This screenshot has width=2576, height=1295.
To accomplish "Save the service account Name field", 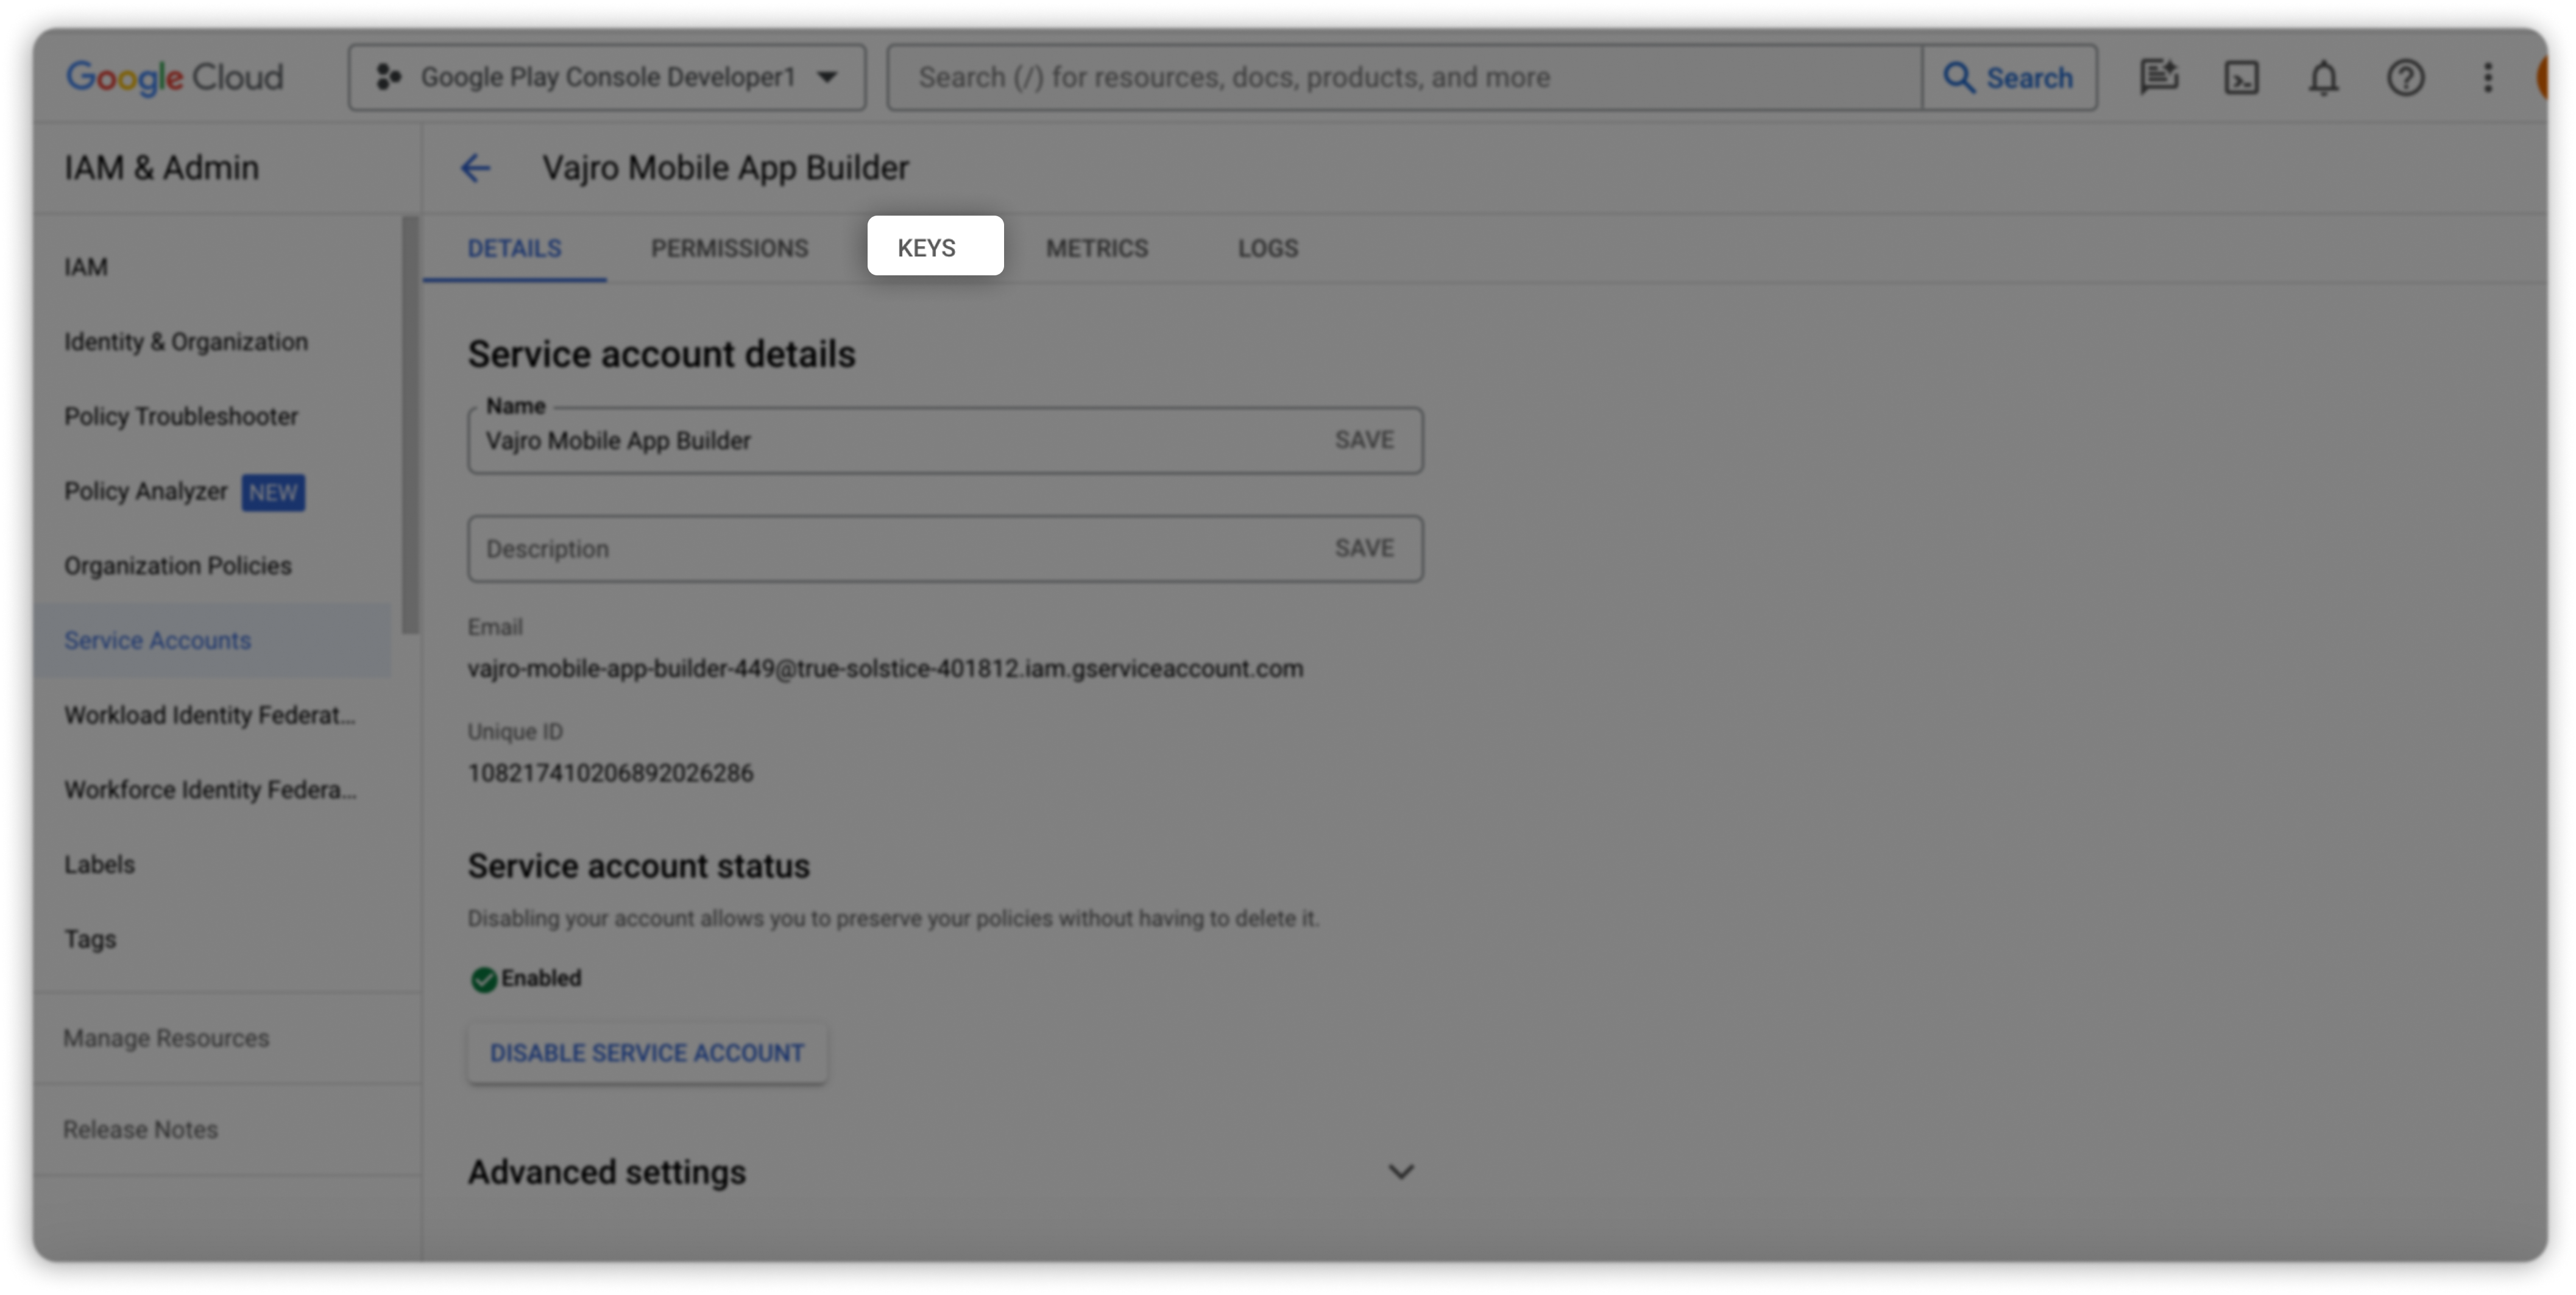I will (1364, 440).
